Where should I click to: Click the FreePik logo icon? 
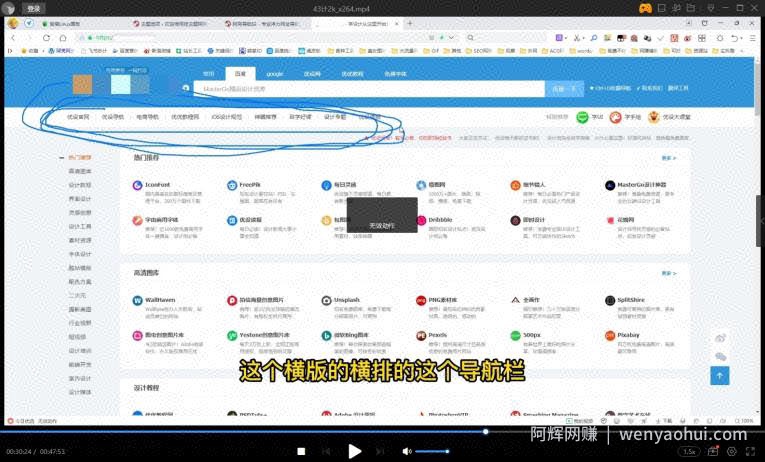coord(232,185)
